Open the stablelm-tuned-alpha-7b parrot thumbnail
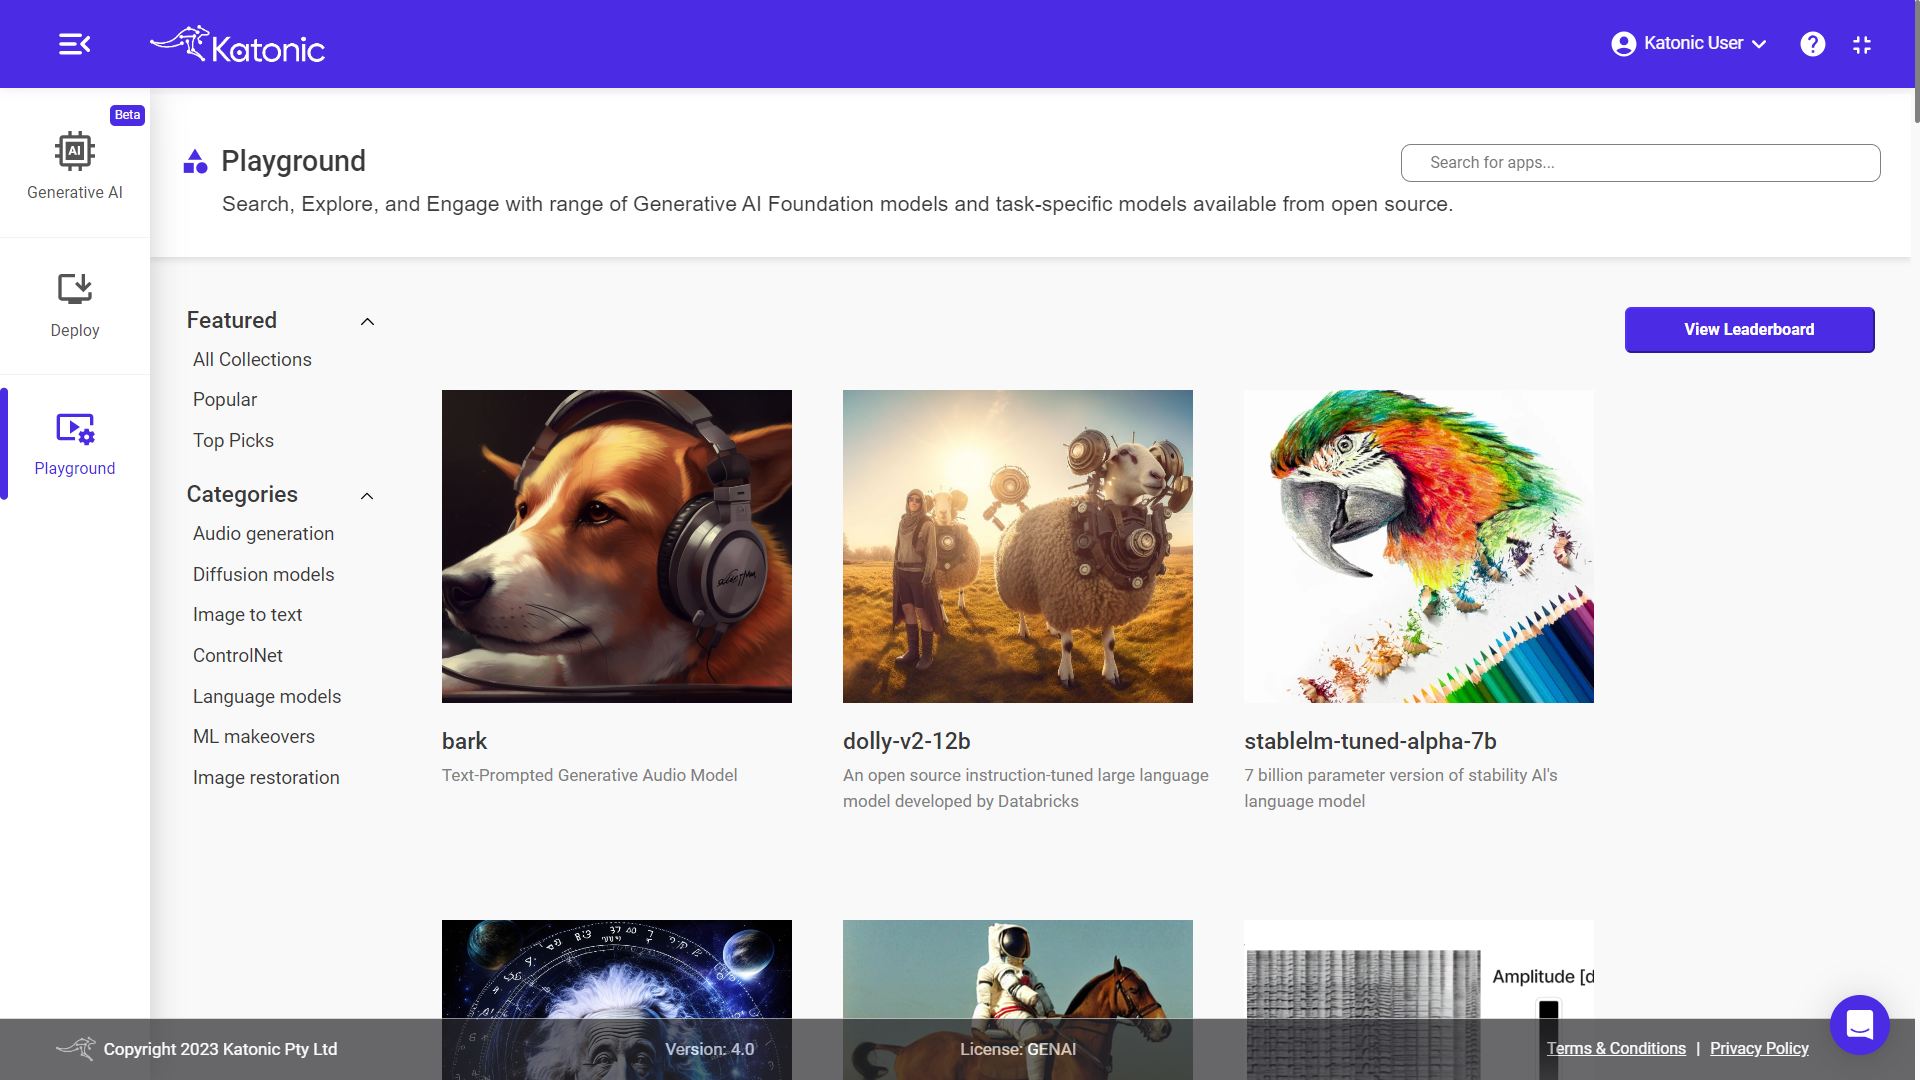The image size is (1920, 1080). [1419, 546]
